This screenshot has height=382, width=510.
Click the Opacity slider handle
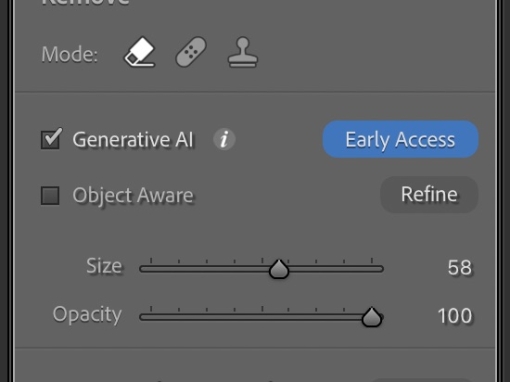(x=371, y=317)
